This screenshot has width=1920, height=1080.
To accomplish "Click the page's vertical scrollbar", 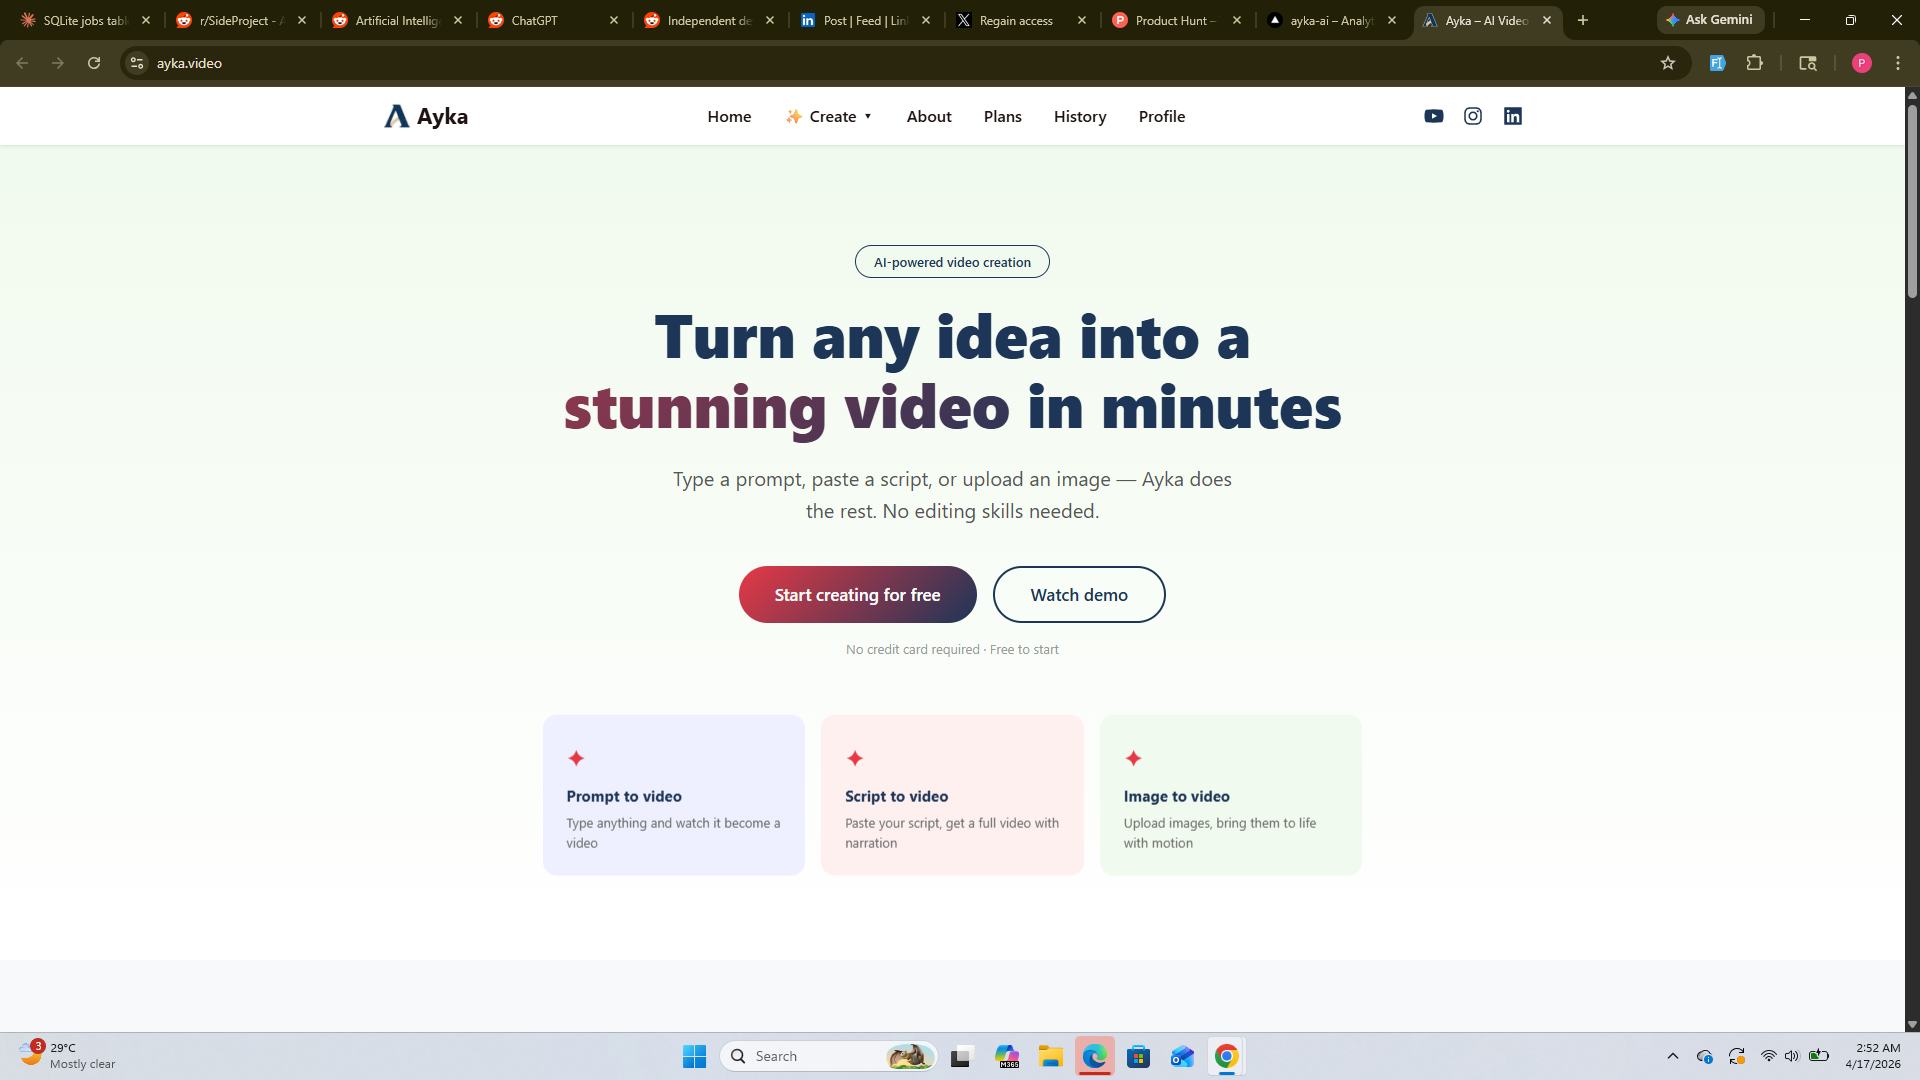I will (1912, 200).
